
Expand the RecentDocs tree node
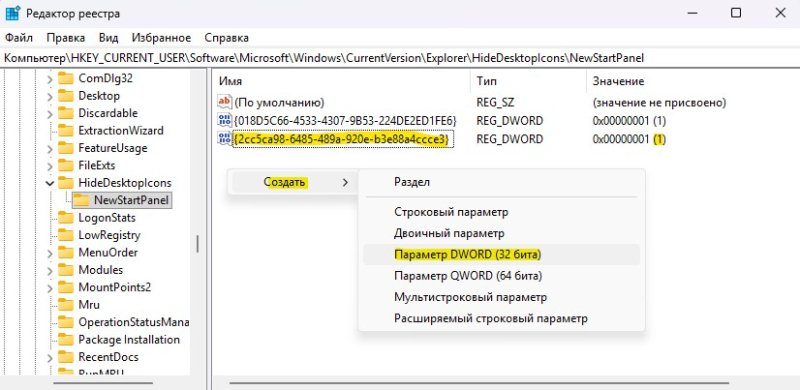(49, 358)
